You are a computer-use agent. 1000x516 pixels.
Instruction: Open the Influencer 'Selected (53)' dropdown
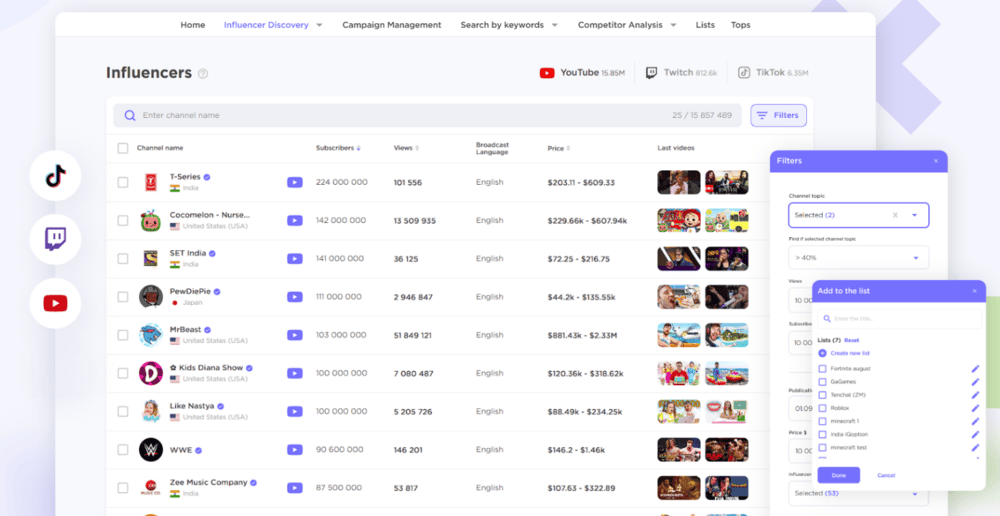pos(858,494)
